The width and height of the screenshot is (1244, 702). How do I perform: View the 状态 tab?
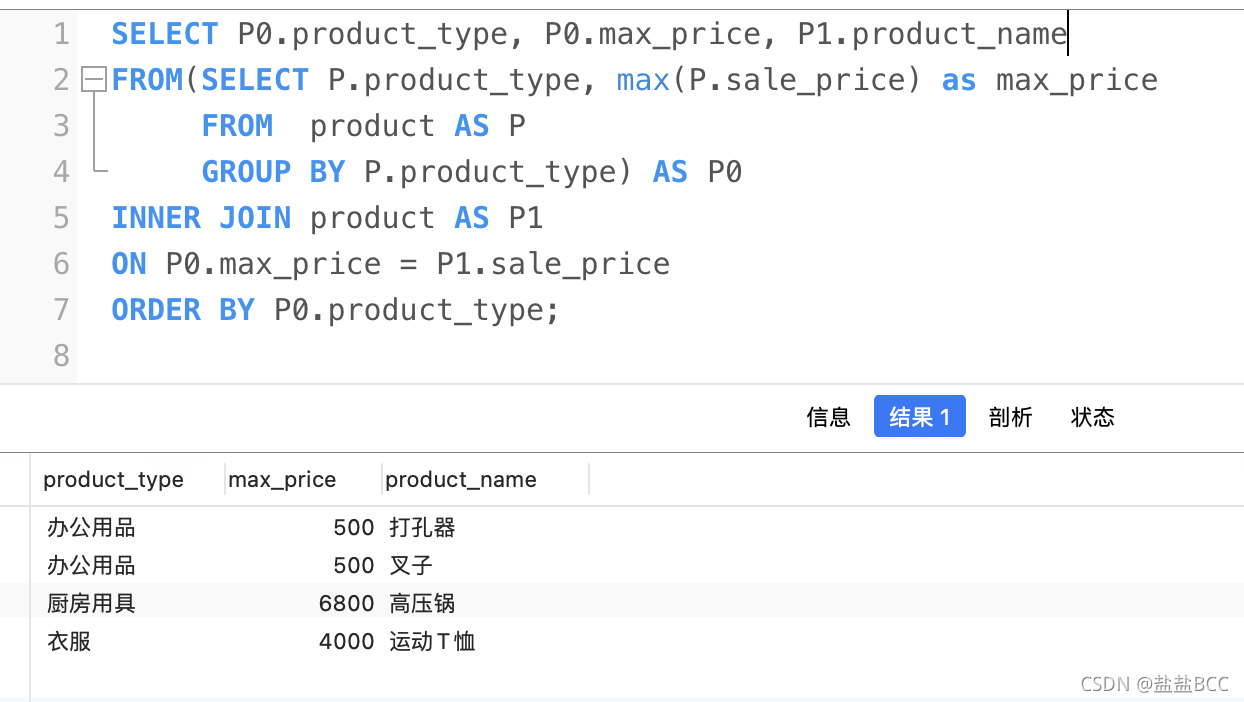point(1092,417)
